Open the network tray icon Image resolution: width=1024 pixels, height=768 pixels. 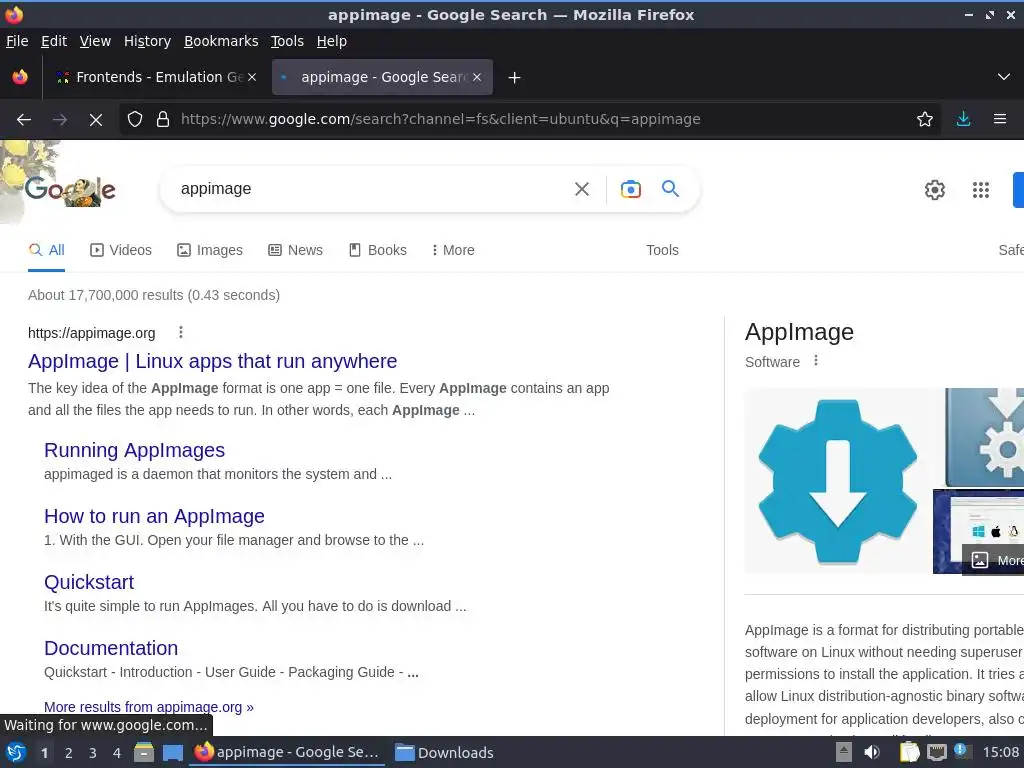(936, 752)
